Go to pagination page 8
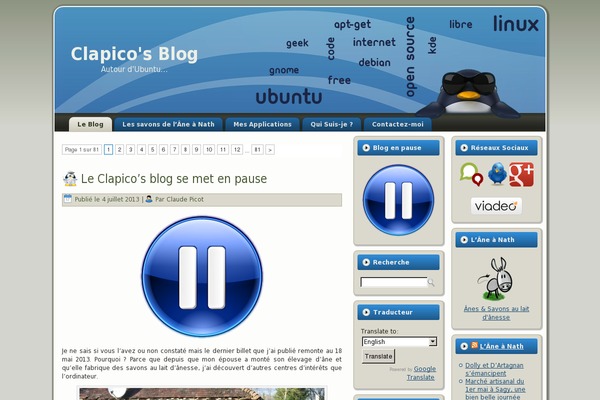Image resolution: width=600 pixels, height=400 pixels. pos(185,150)
